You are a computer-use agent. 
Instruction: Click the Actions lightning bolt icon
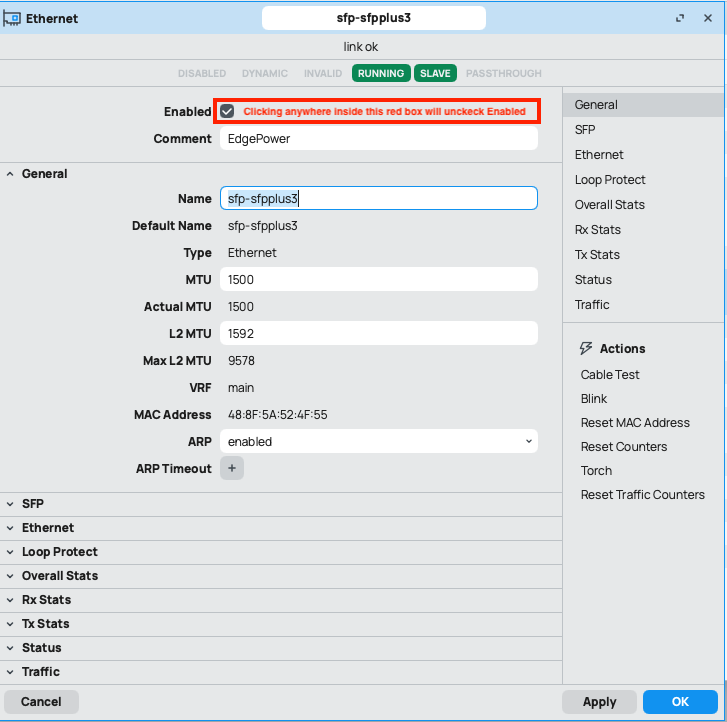coord(586,348)
